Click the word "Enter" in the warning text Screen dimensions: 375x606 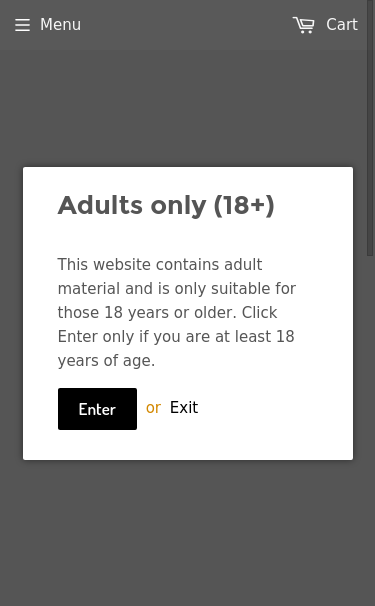coord(78,337)
